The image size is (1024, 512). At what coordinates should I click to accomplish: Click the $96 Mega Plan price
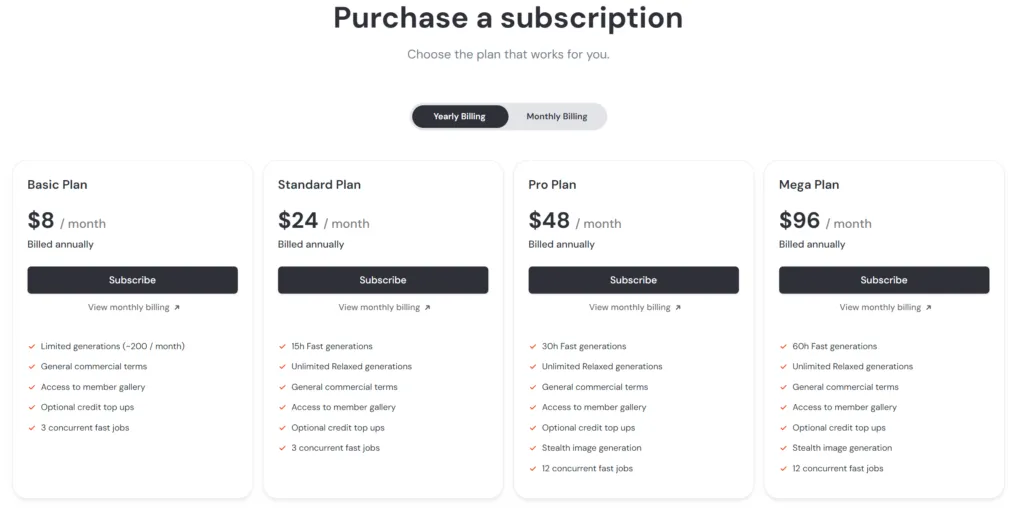(799, 221)
